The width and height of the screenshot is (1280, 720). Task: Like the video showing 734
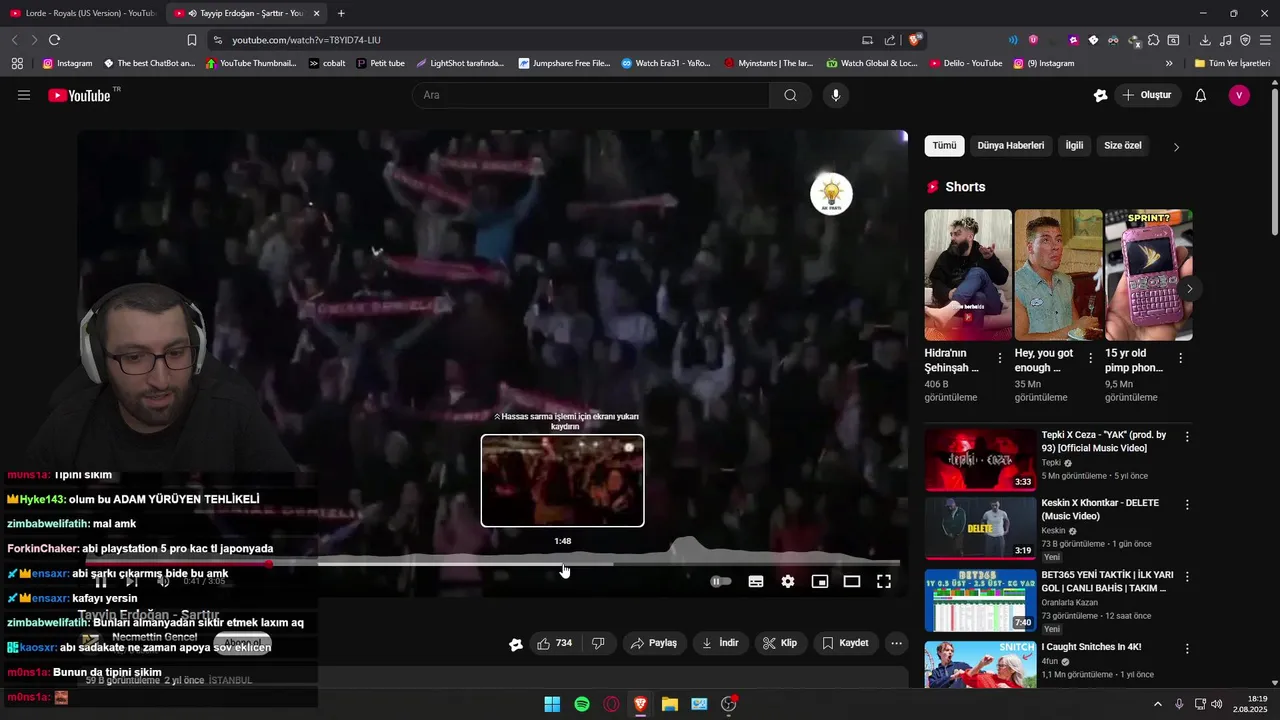[555, 643]
